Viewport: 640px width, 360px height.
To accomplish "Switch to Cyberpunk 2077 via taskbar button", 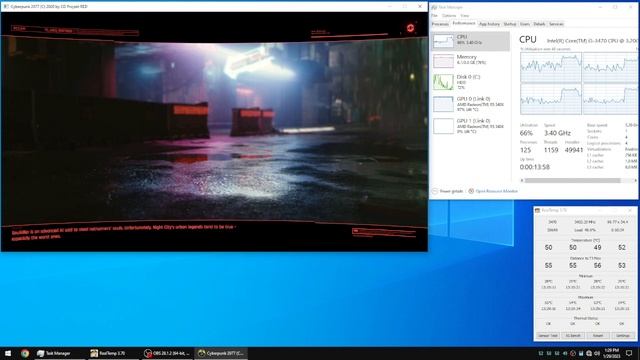I will [x=221, y=353].
